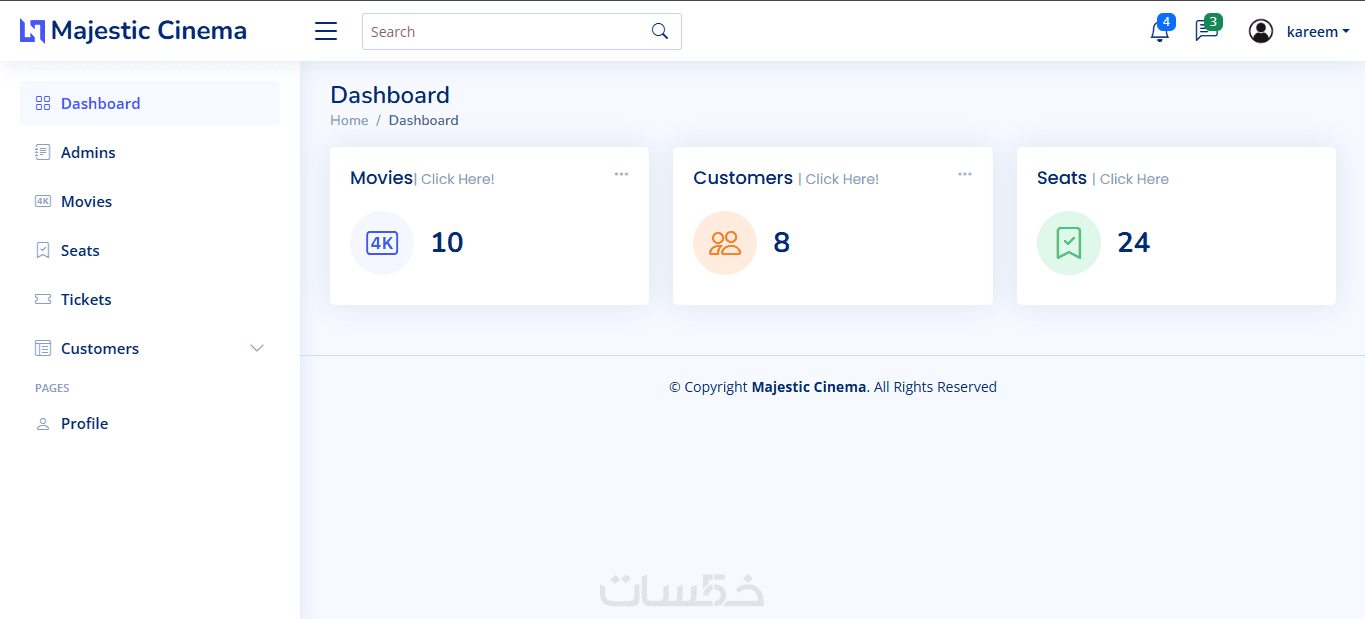Go to Admins in the sidebar
Image resolution: width=1365 pixels, height=619 pixels.
click(88, 152)
